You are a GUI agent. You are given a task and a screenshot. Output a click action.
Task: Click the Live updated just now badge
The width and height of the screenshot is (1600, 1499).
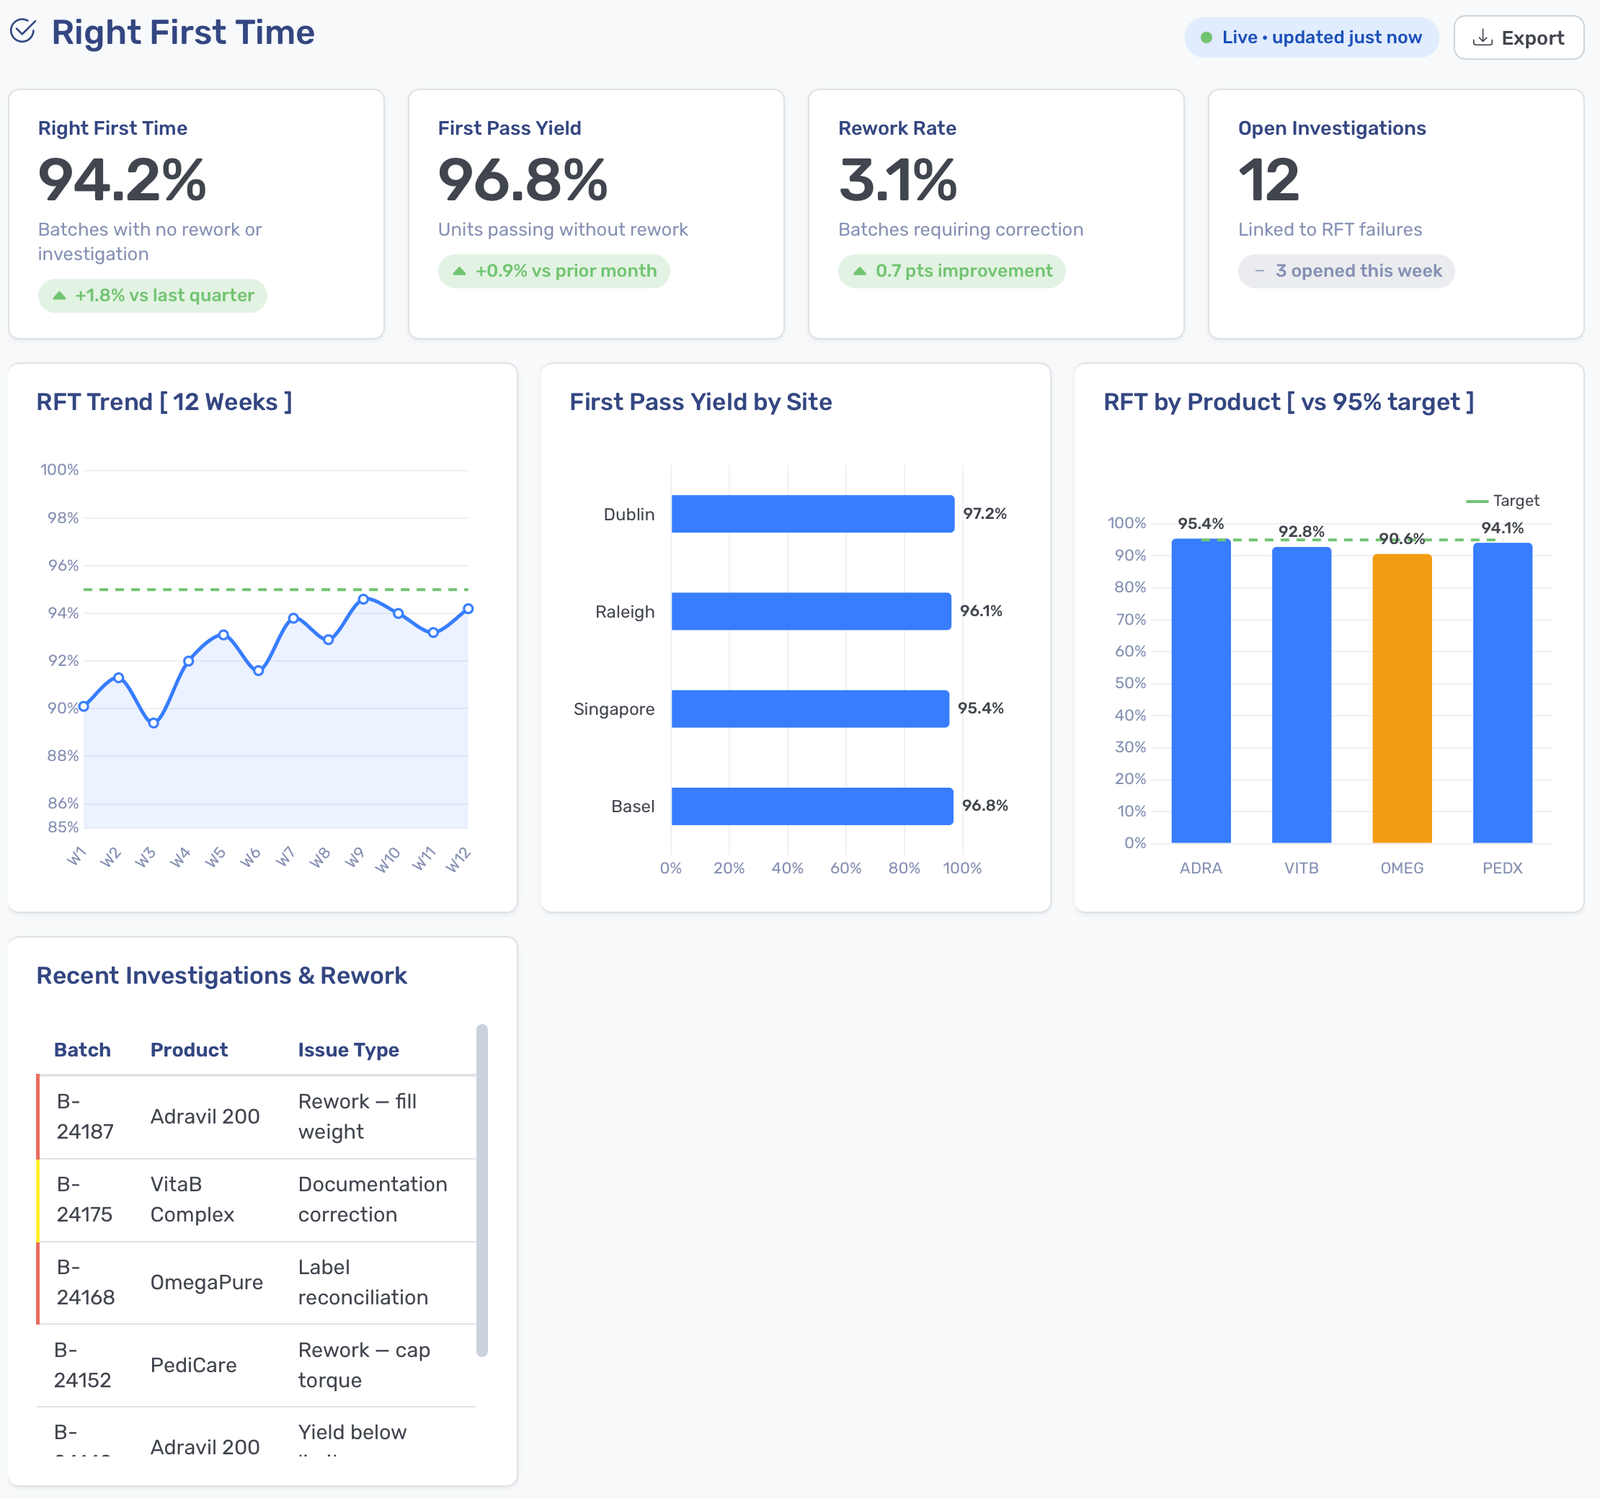tap(1311, 37)
